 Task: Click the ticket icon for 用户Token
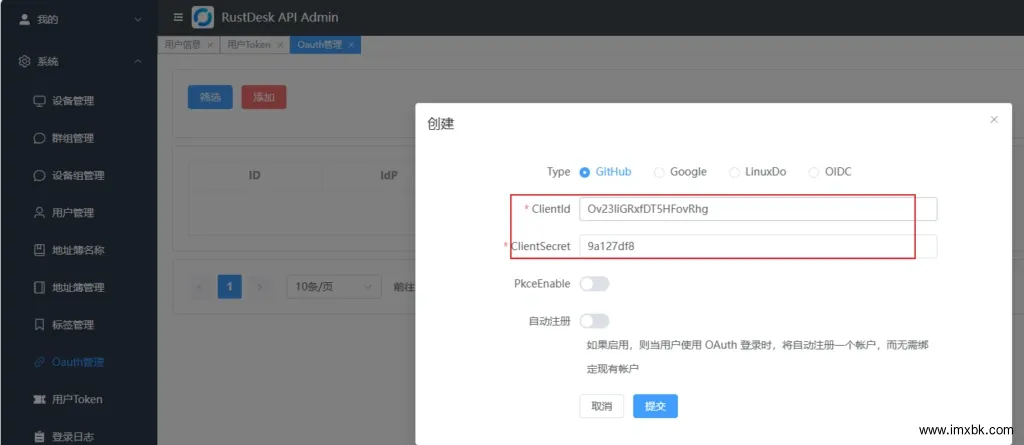click(x=39, y=399)
